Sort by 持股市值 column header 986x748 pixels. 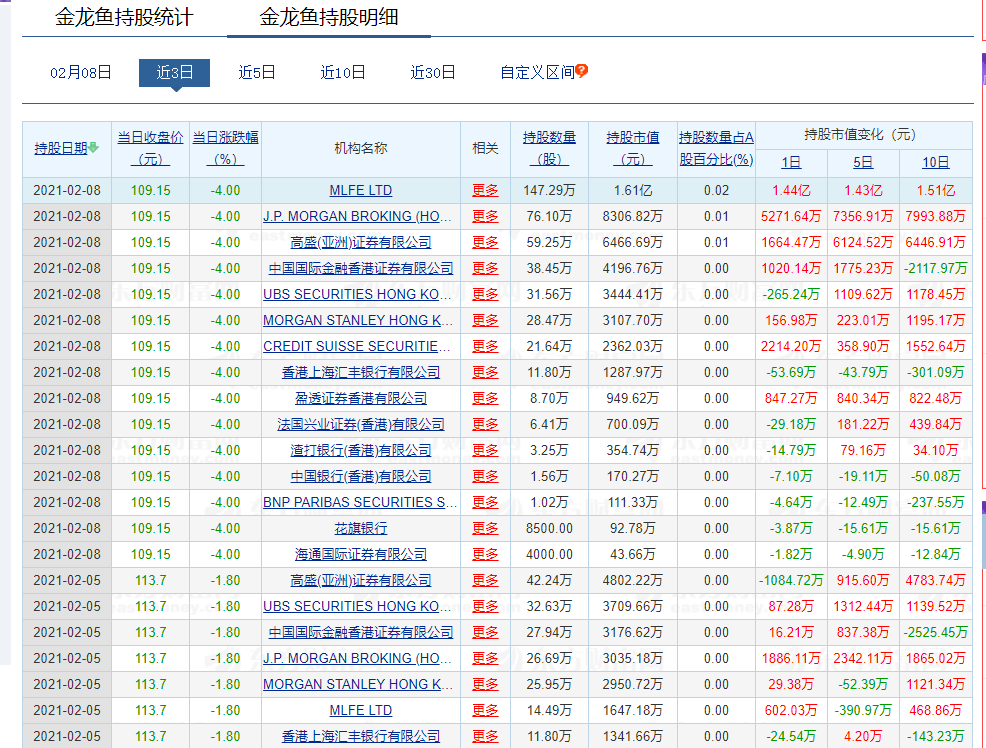coord(633,148)
